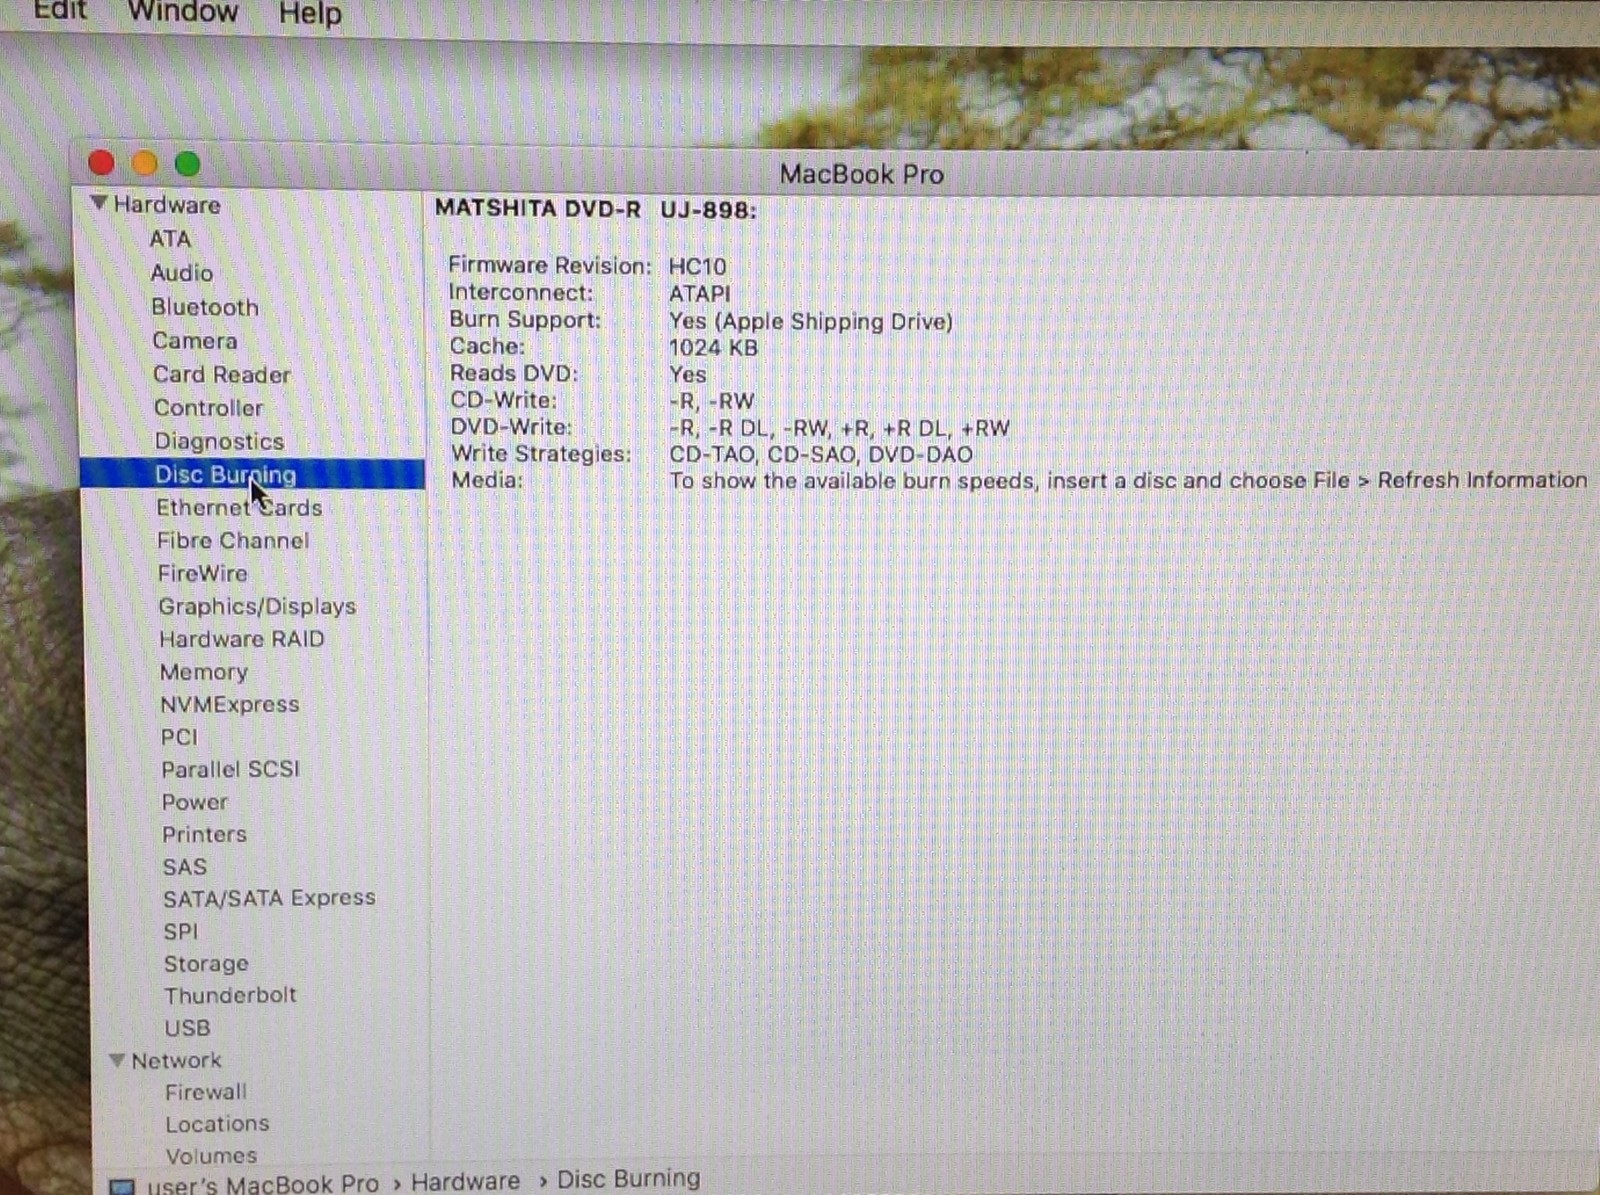Select the Disc Burning sidebar item
The height and width of the screenshot is (1195, 1600).
click(x=252, y=474)
